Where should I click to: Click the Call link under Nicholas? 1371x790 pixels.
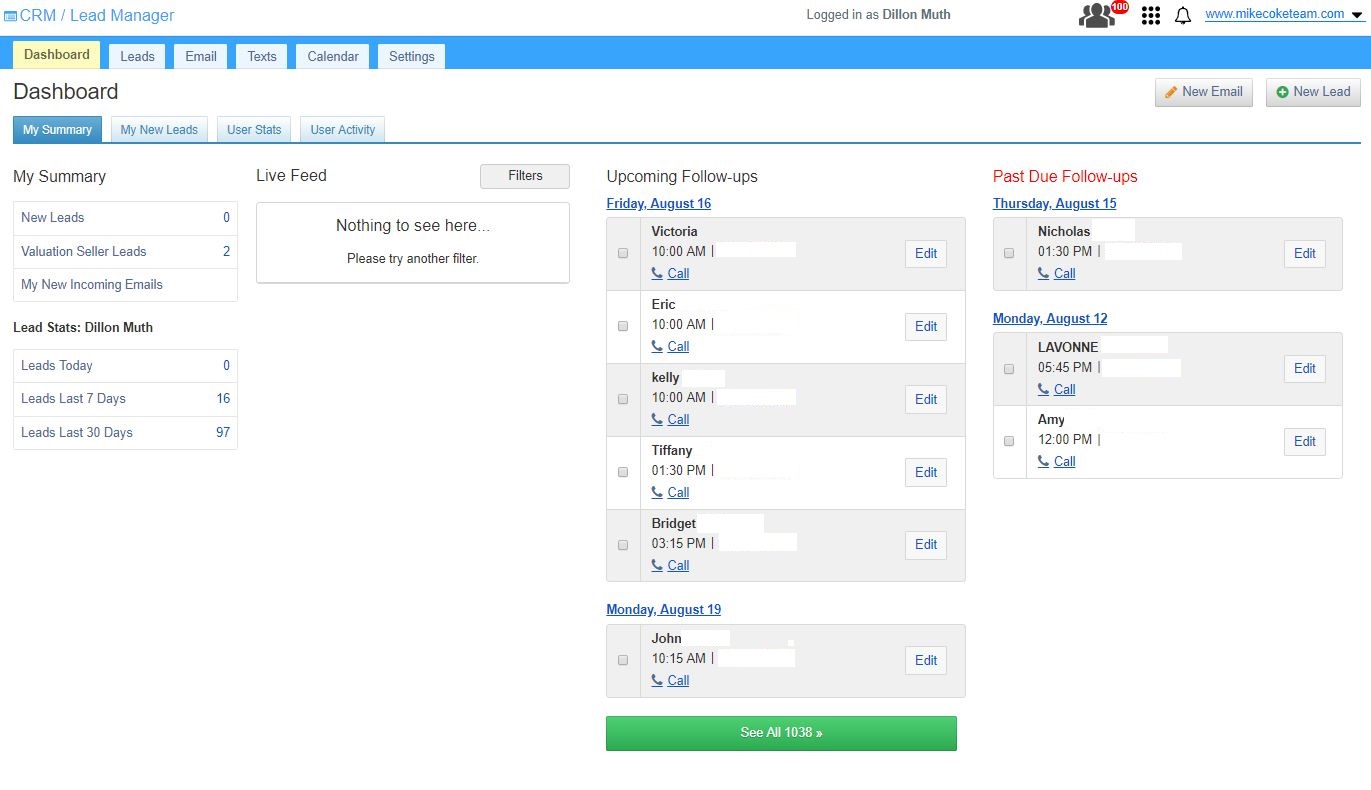(1065, 274)
